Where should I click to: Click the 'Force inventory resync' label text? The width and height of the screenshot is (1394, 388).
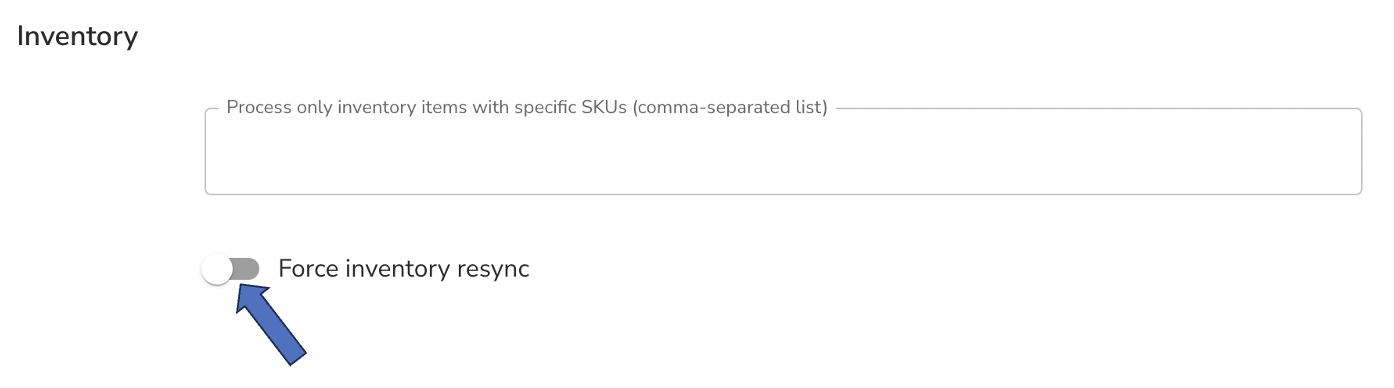click(x=403, y=269)
